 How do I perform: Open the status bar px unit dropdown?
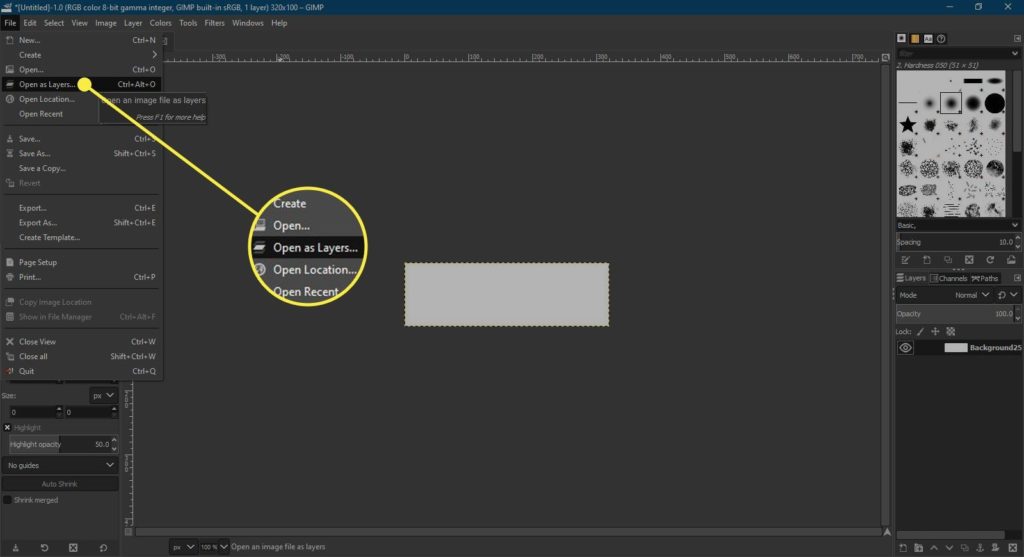coord(183,547)
